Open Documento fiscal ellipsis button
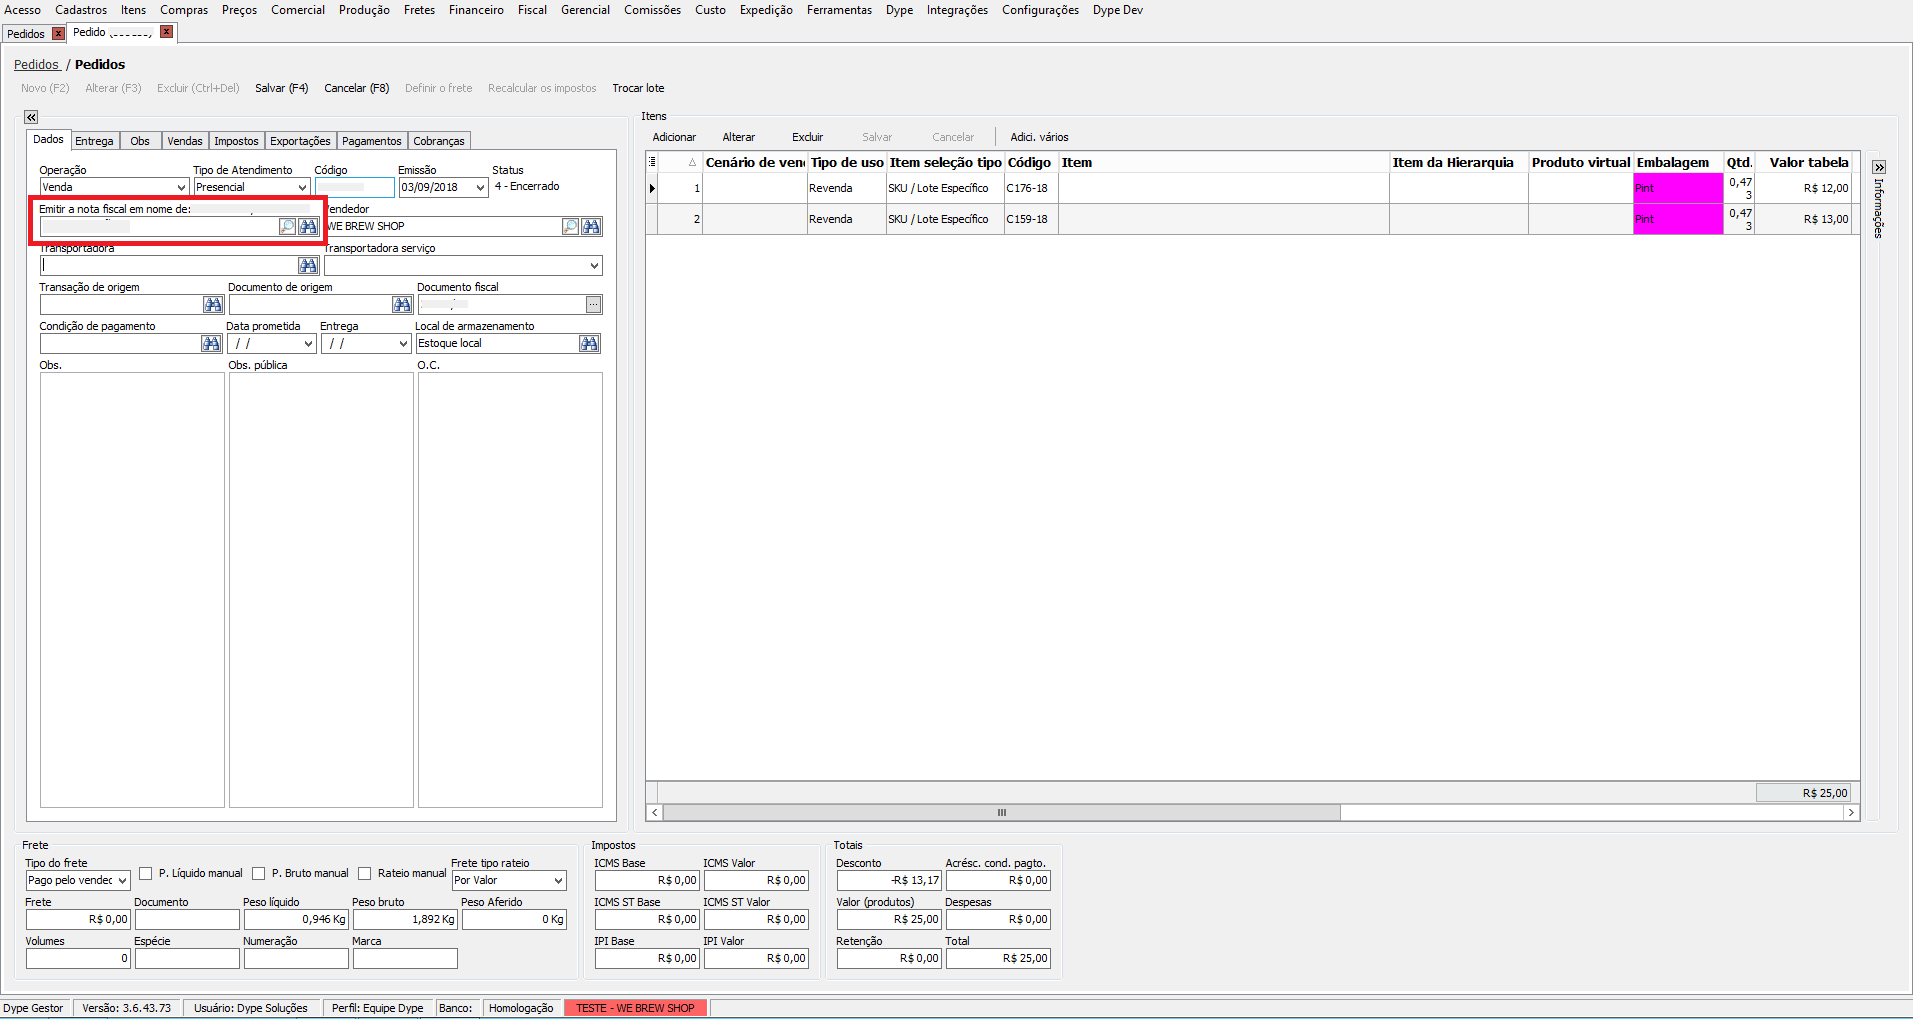The image size is (1913, 1019). pos(594,305)
